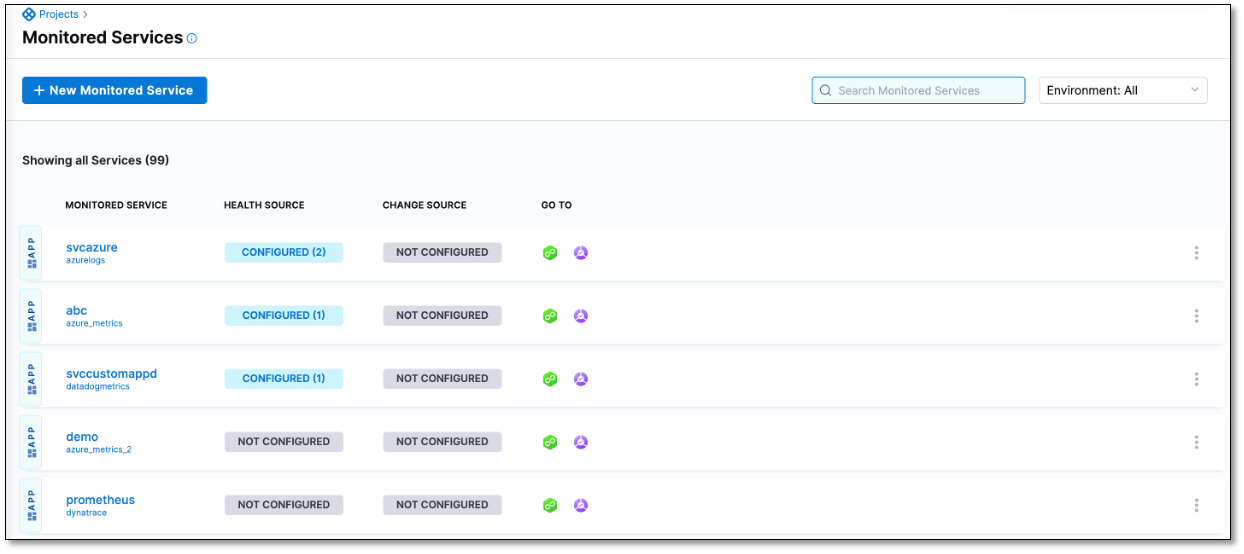Viewport: 1244px width, 554px height.
Task: Open the three-dot options menu for svcazure
Action: click(1196, 253)
